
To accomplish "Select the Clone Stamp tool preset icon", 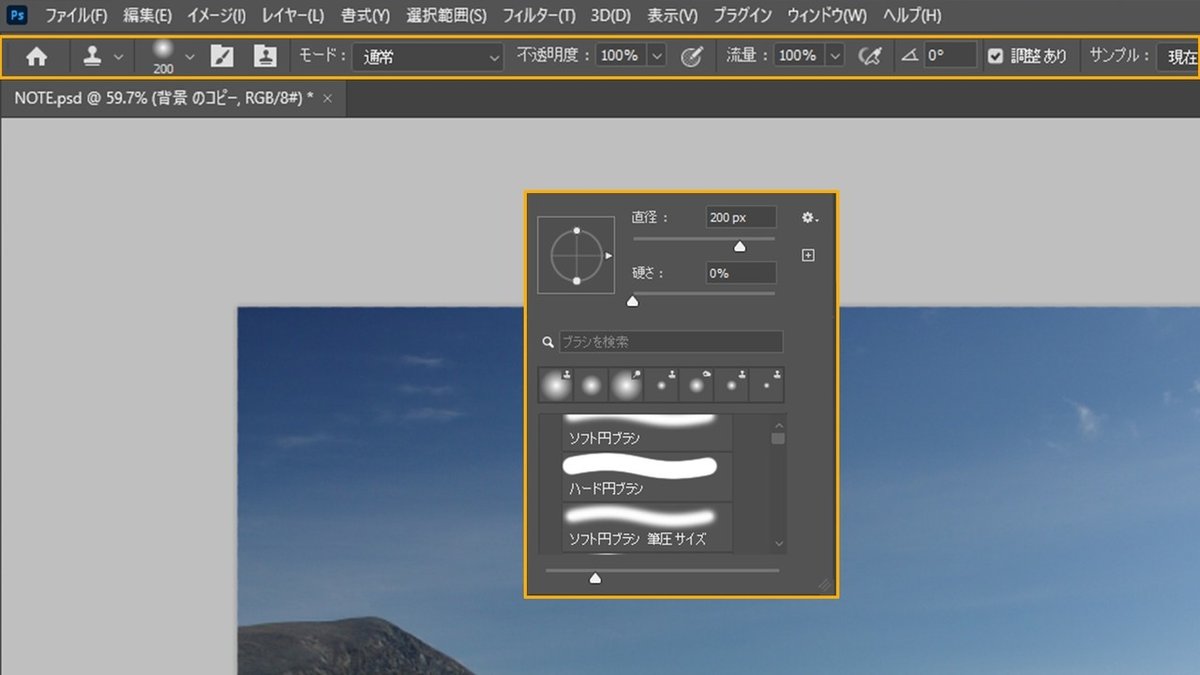I will pyautogui.click(x=92, y=57).
